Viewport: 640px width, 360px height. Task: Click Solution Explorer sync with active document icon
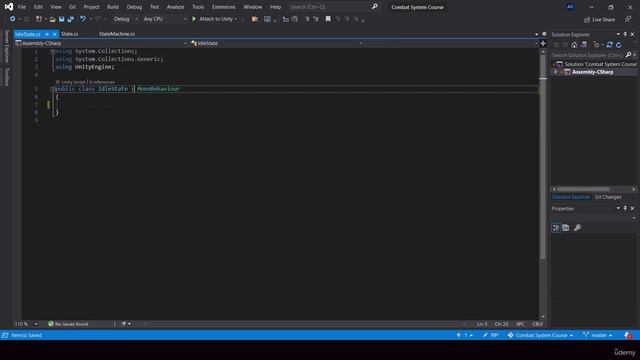click(x=609, y=45)
